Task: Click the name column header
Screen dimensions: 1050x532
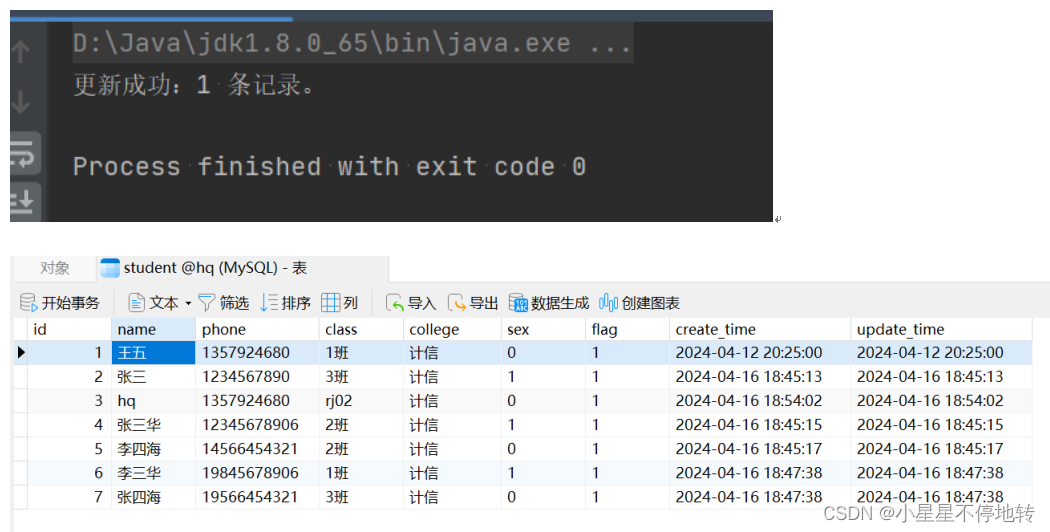Action: click(x=153, y=329)
